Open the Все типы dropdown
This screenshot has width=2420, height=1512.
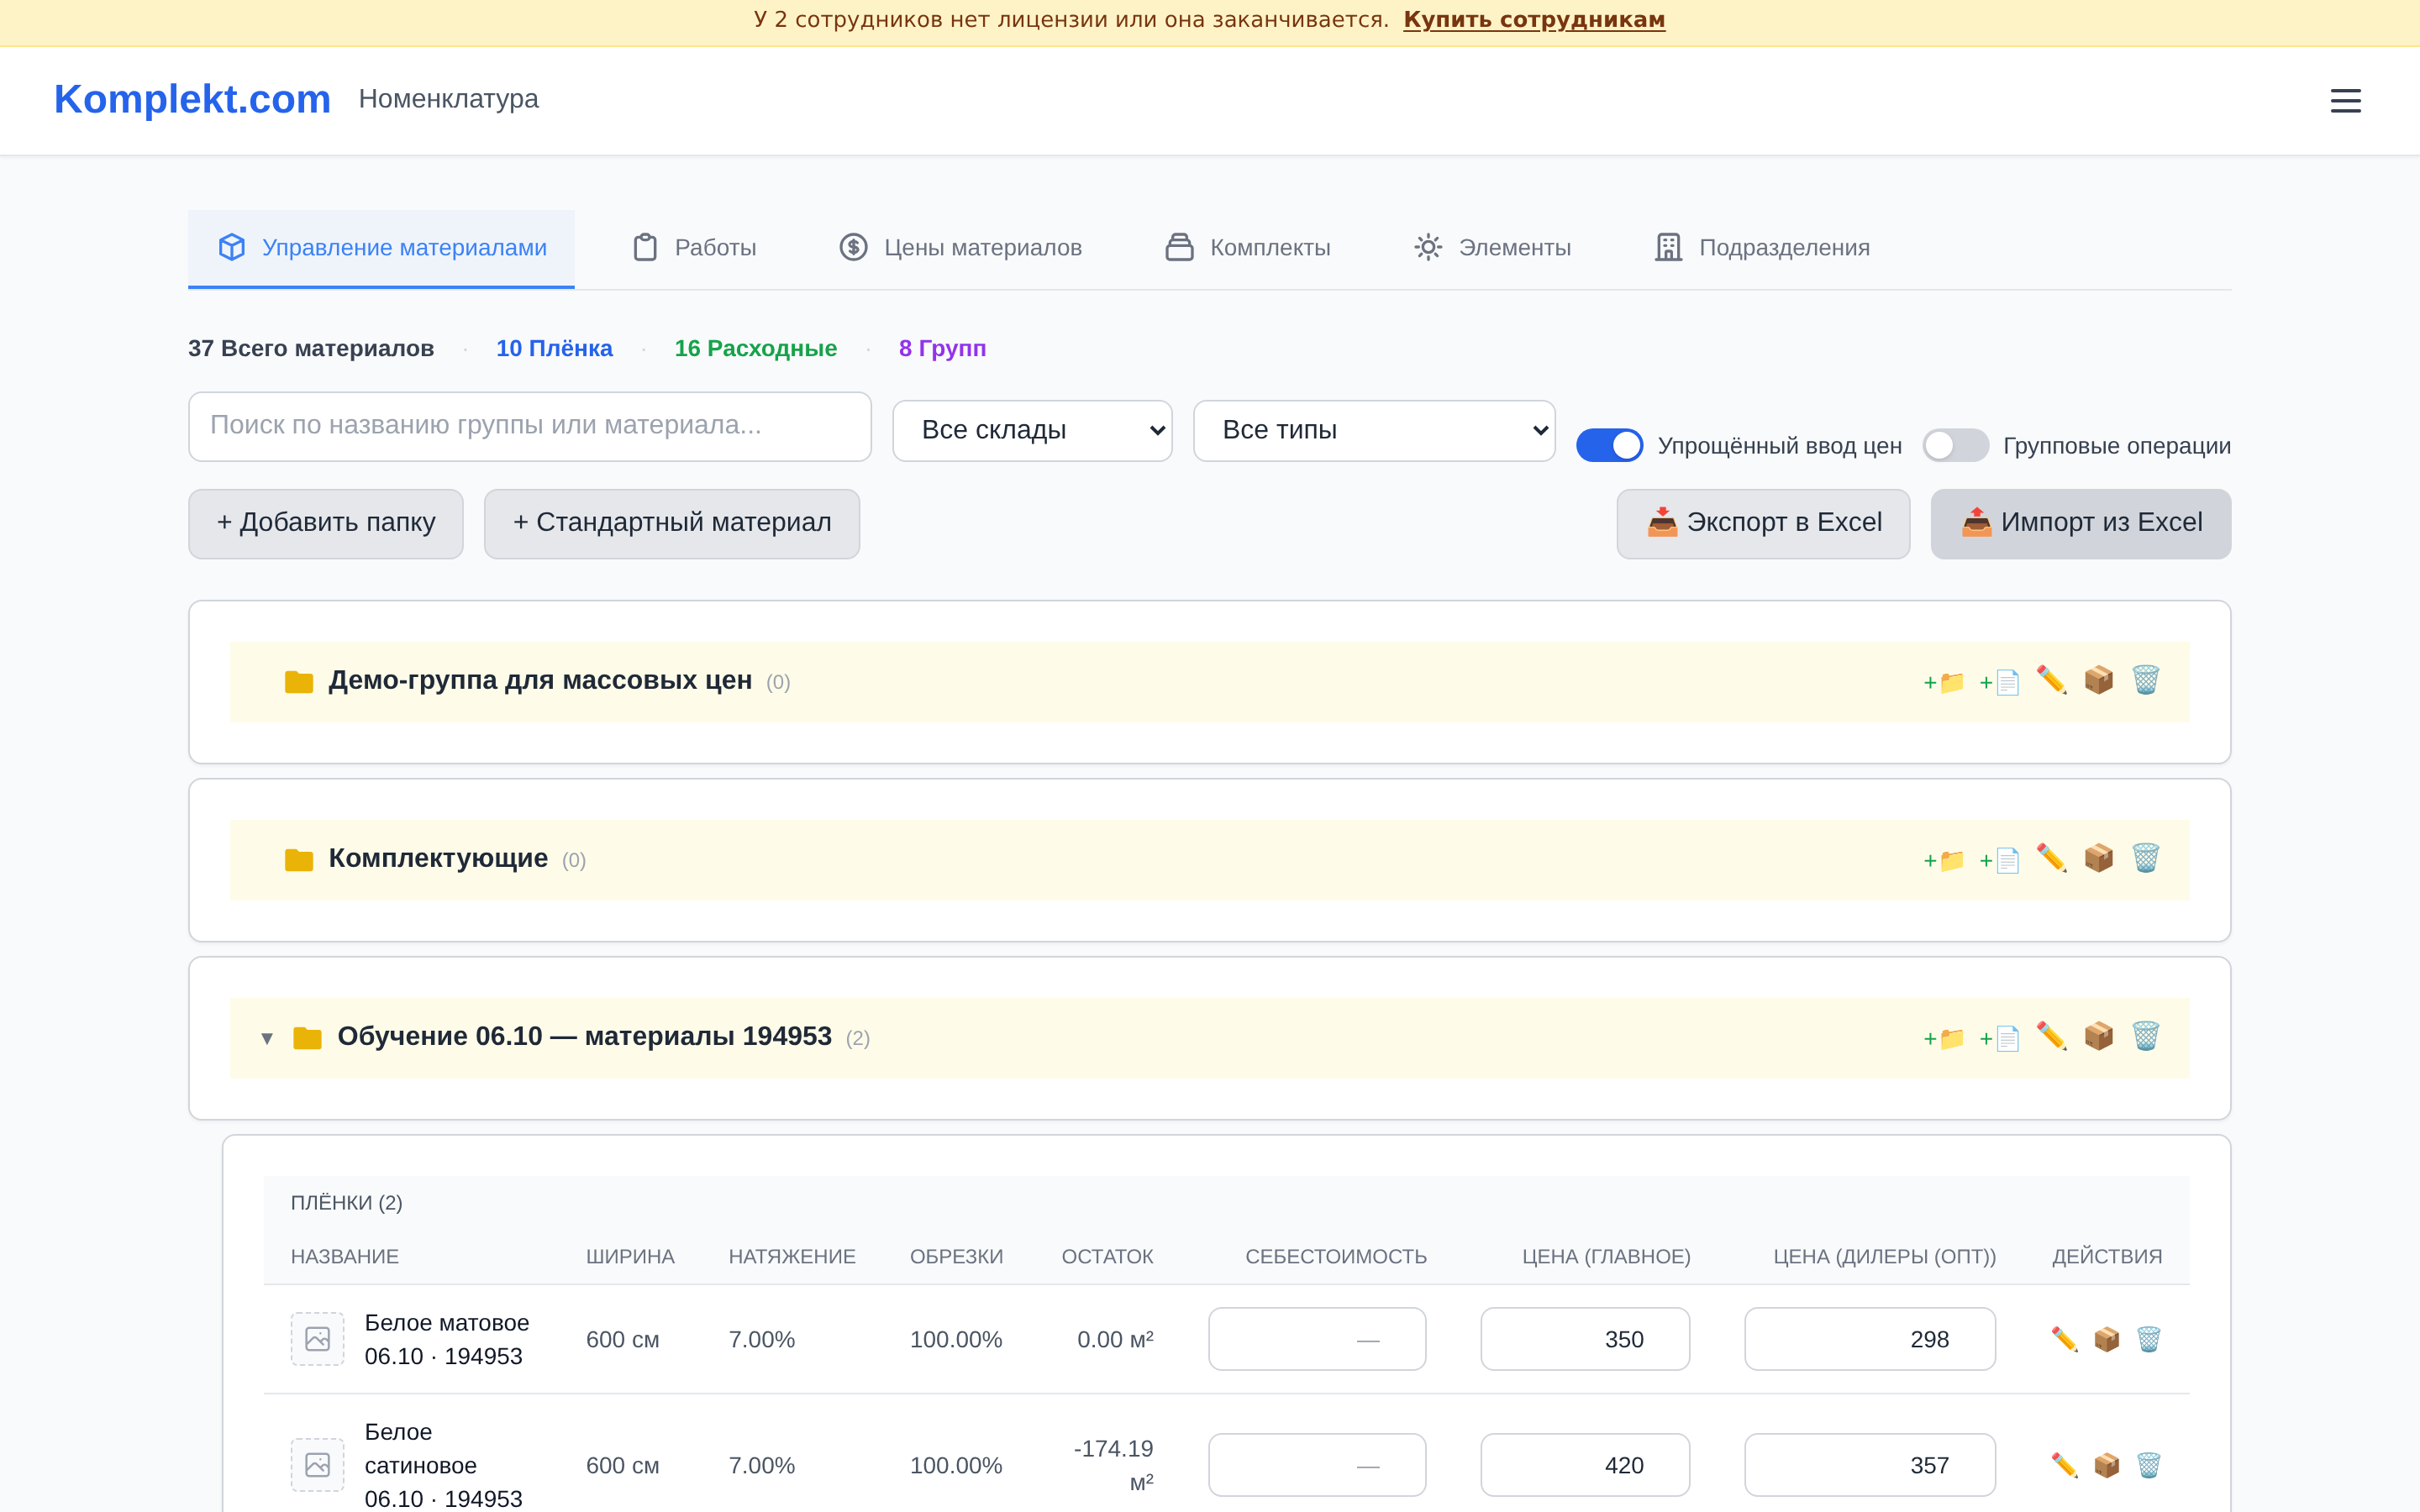[1374, 431]
